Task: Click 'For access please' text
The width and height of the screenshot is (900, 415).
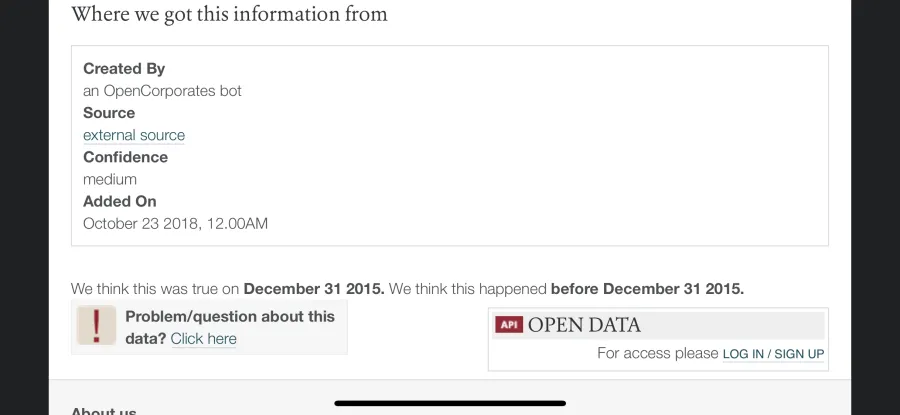Action: 658,353
